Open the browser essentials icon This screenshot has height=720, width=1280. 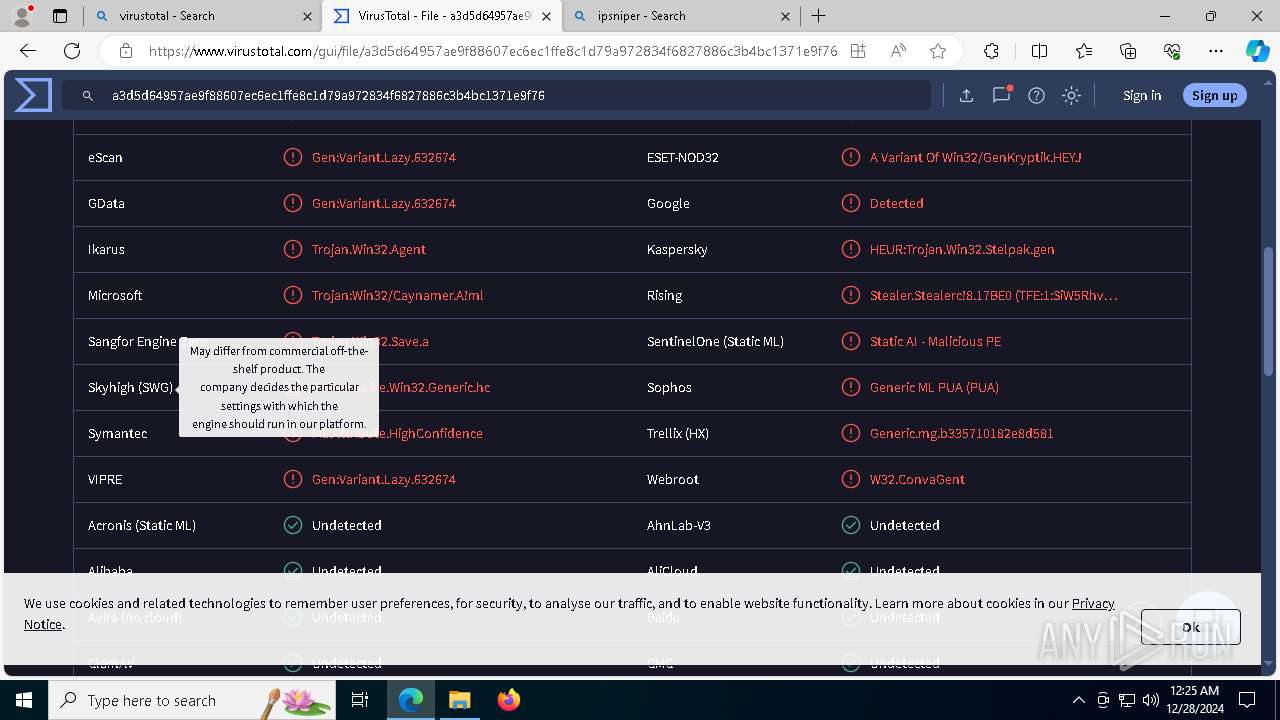[1172, 51]
